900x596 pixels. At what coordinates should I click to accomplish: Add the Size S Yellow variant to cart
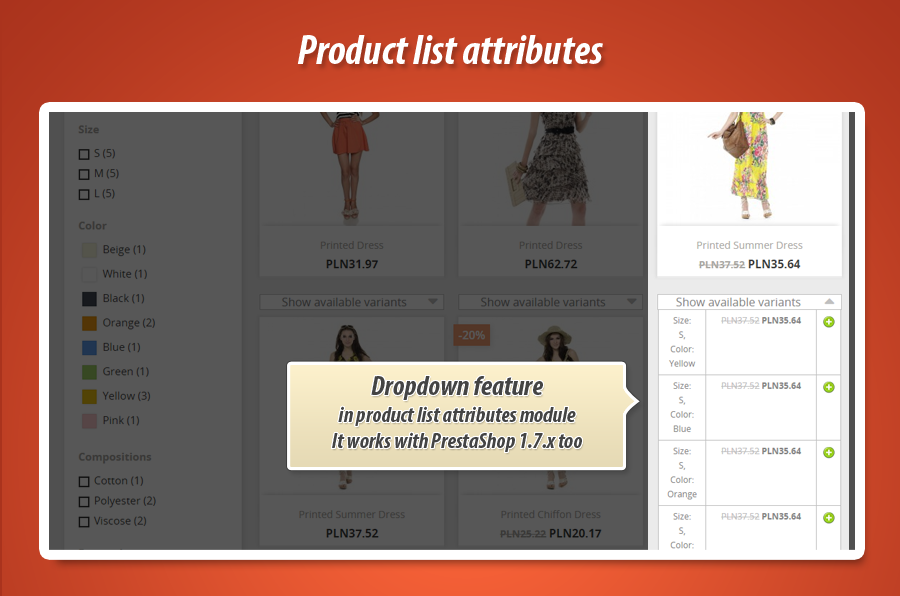828,322
